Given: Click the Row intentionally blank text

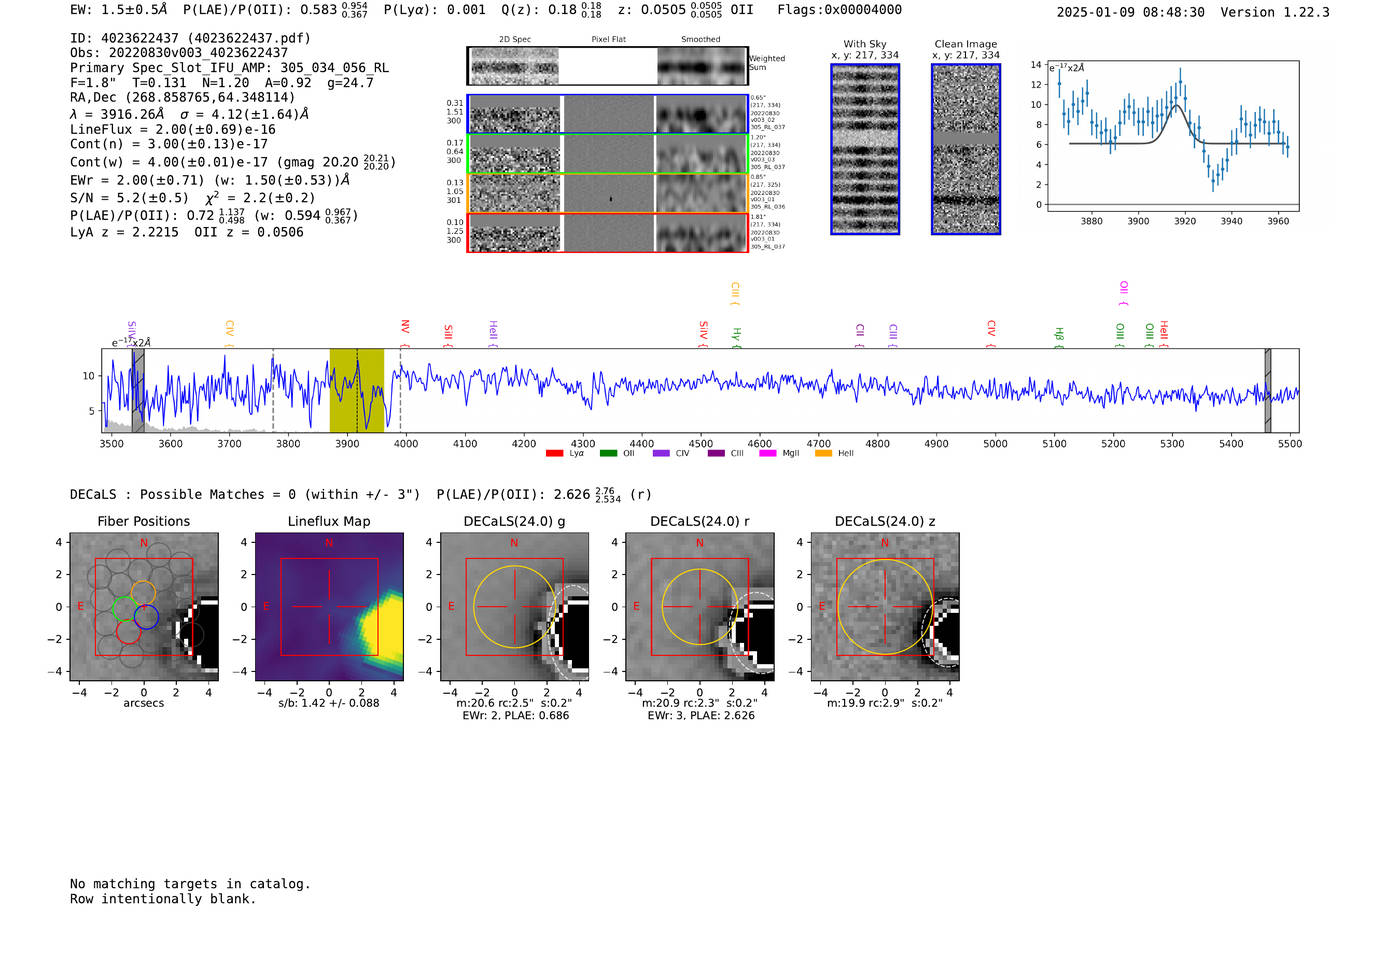Looking at the screenshot, I should (x=163, y=899).
